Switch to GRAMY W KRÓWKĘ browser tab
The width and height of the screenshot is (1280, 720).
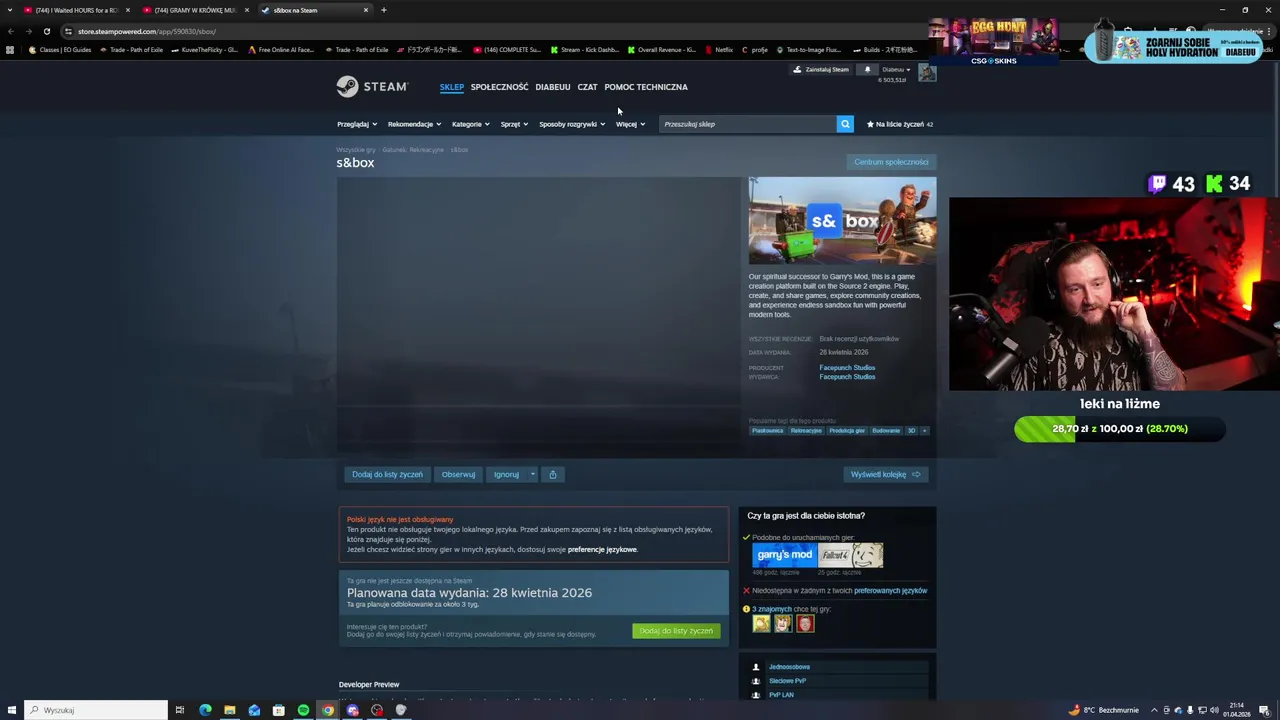click(x=194, y=10)
